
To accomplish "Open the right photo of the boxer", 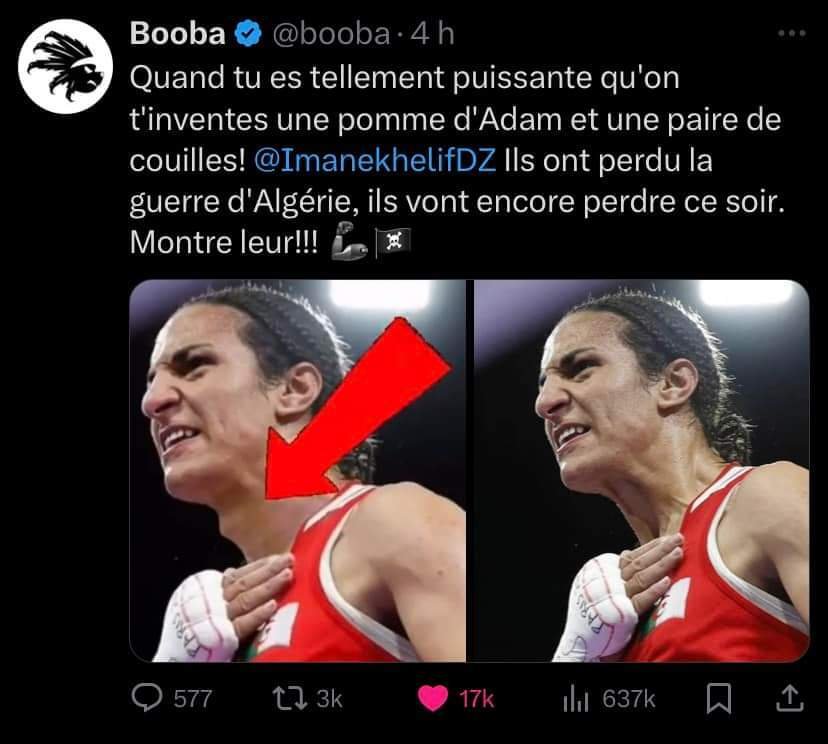I will (642, 470).
